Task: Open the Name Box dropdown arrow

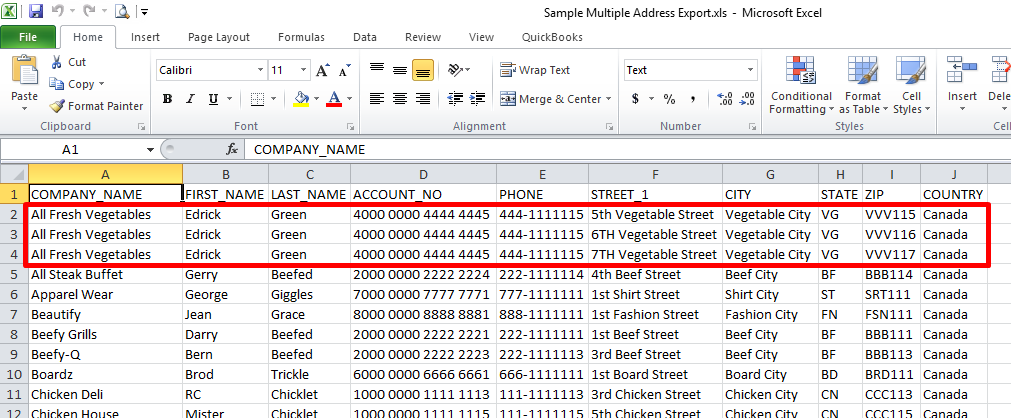Action: tap(150, 149)
